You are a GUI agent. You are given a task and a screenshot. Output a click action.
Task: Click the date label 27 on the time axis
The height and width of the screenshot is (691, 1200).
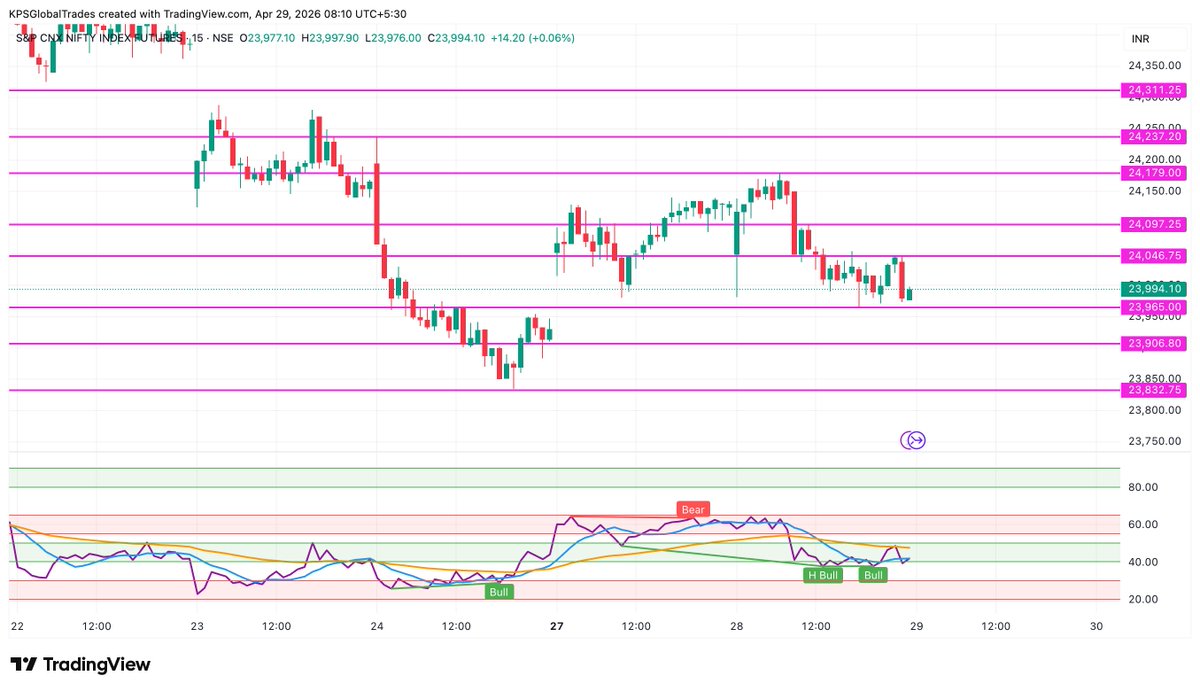point(555,626)
